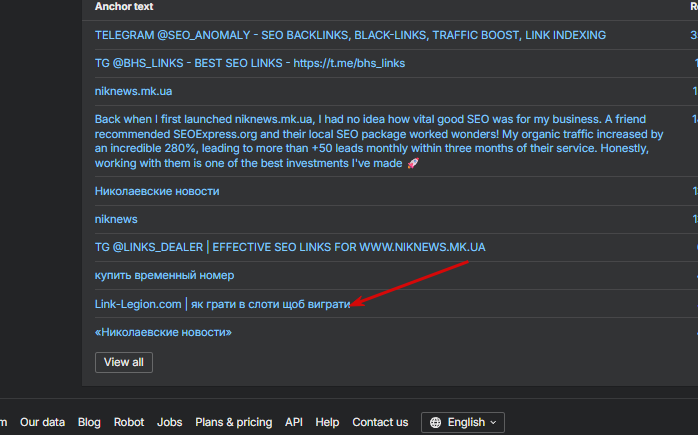
Task: Open the API footer link
Action: click(x=294, y=422)
